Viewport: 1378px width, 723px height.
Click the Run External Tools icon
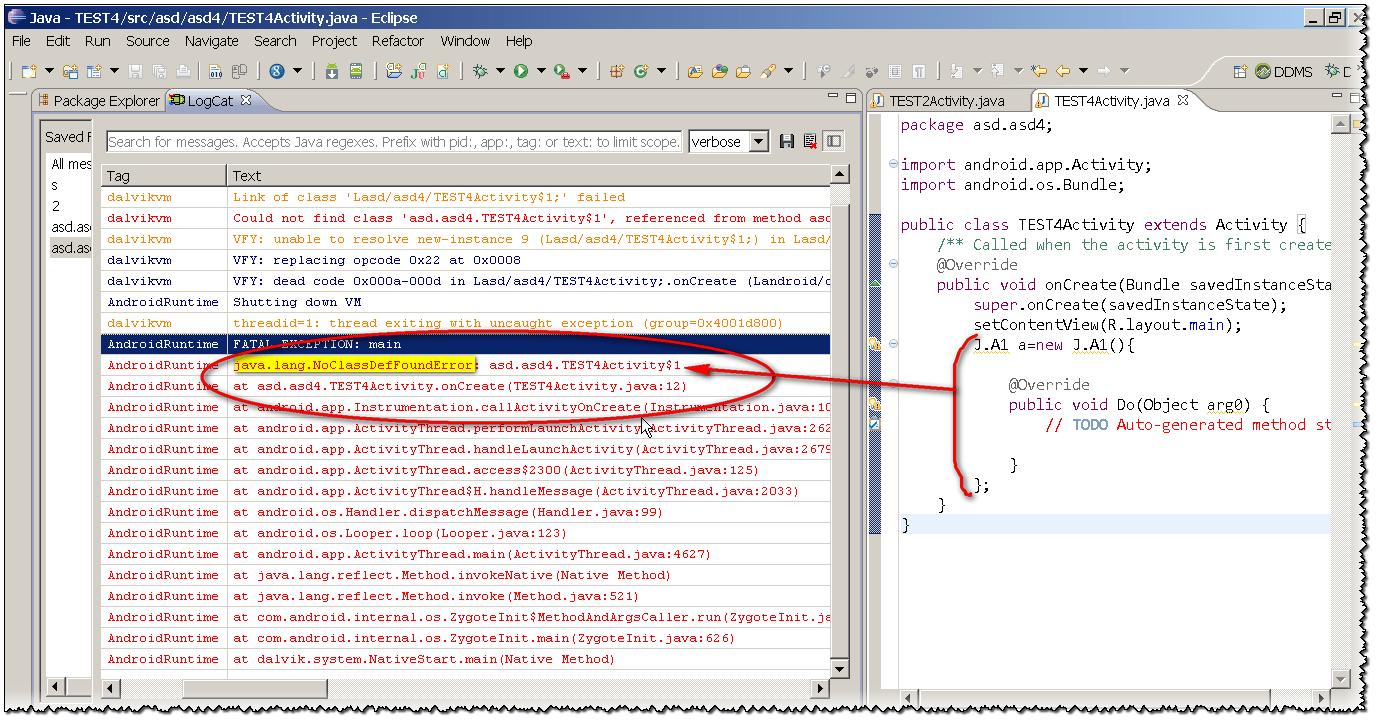point(563,71)
